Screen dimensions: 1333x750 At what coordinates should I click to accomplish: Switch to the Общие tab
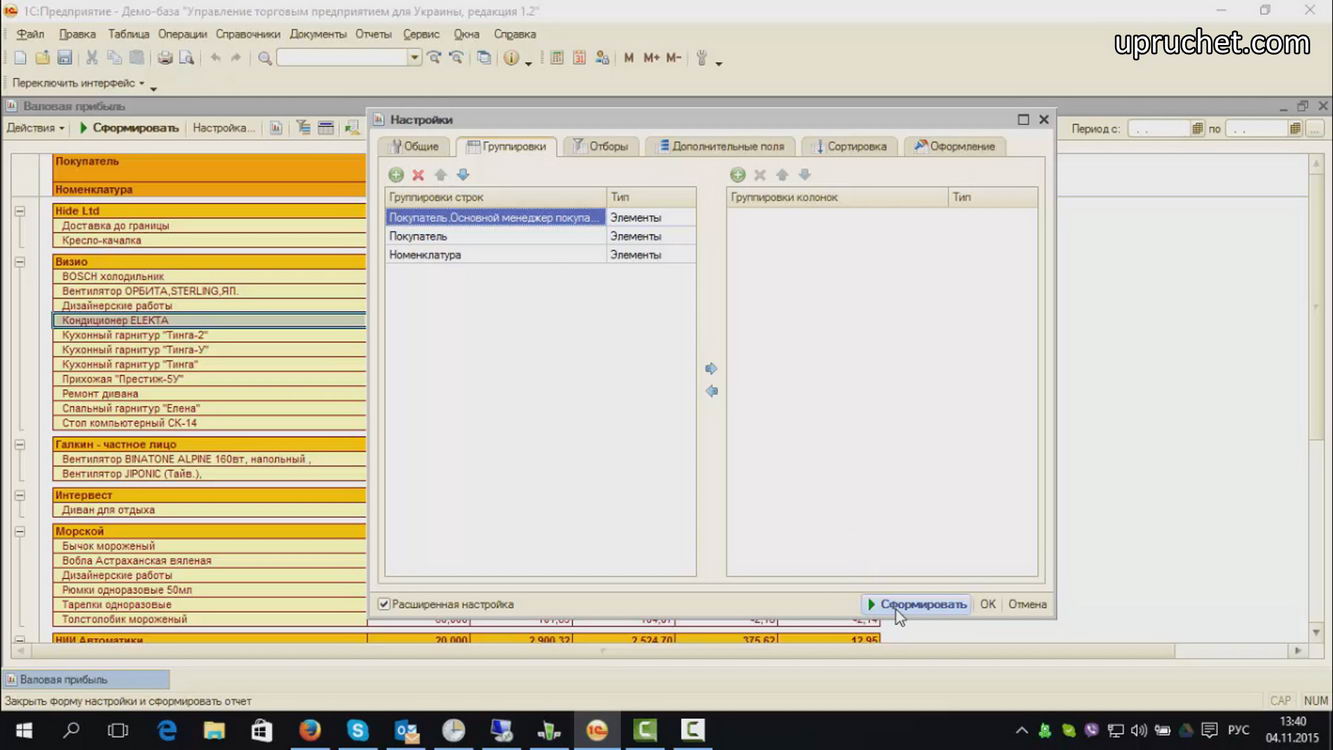tap(414, 146)
